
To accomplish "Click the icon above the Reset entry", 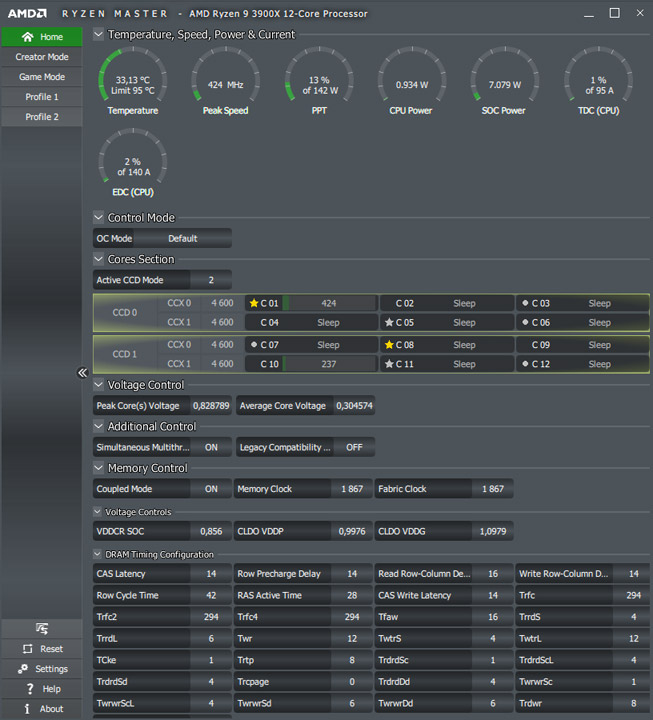I will pos(42,628).
